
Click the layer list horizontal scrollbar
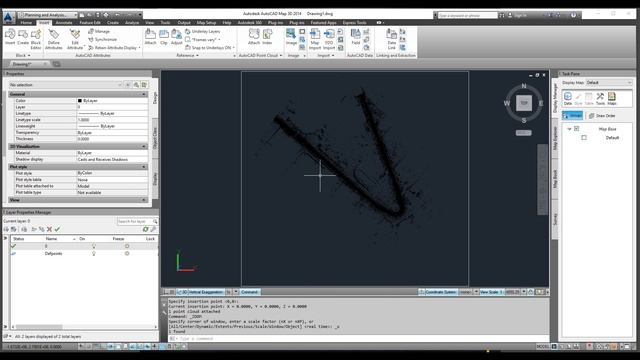pyautogui.click(x=84, y=327)
